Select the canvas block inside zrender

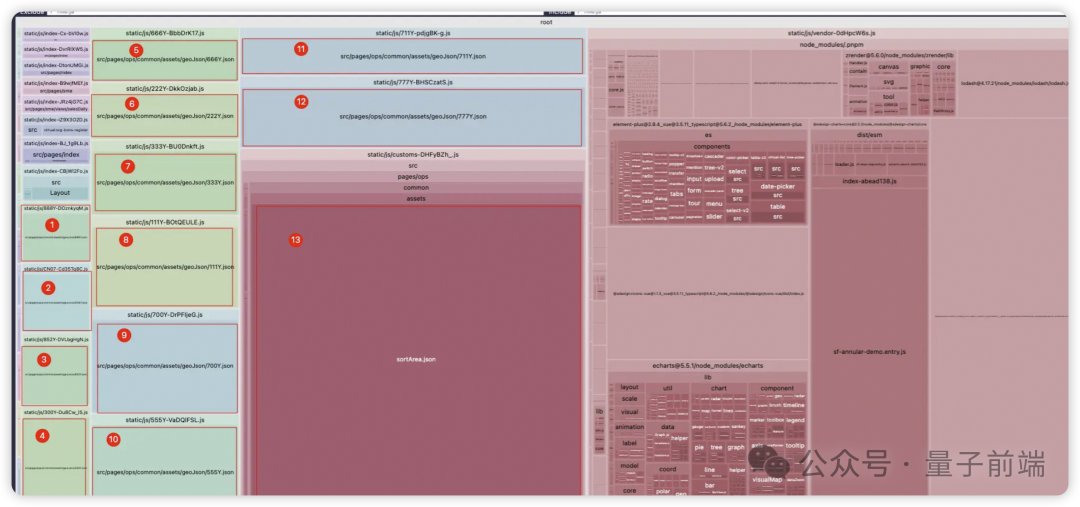click(888, 67)
